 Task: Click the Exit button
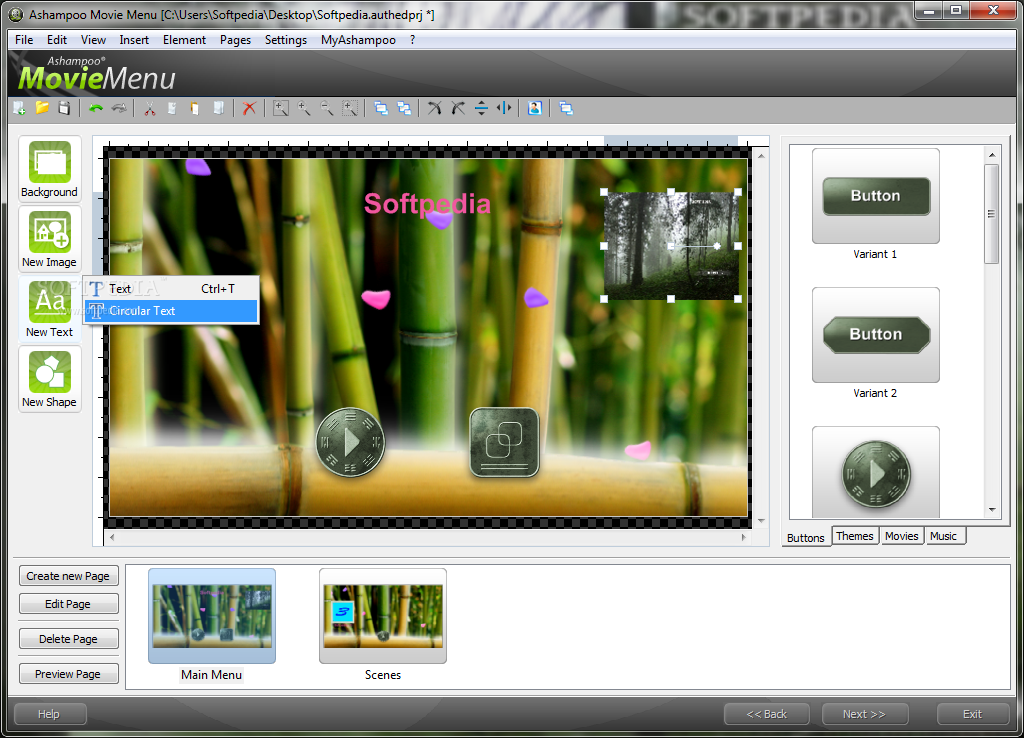point(972,714)
